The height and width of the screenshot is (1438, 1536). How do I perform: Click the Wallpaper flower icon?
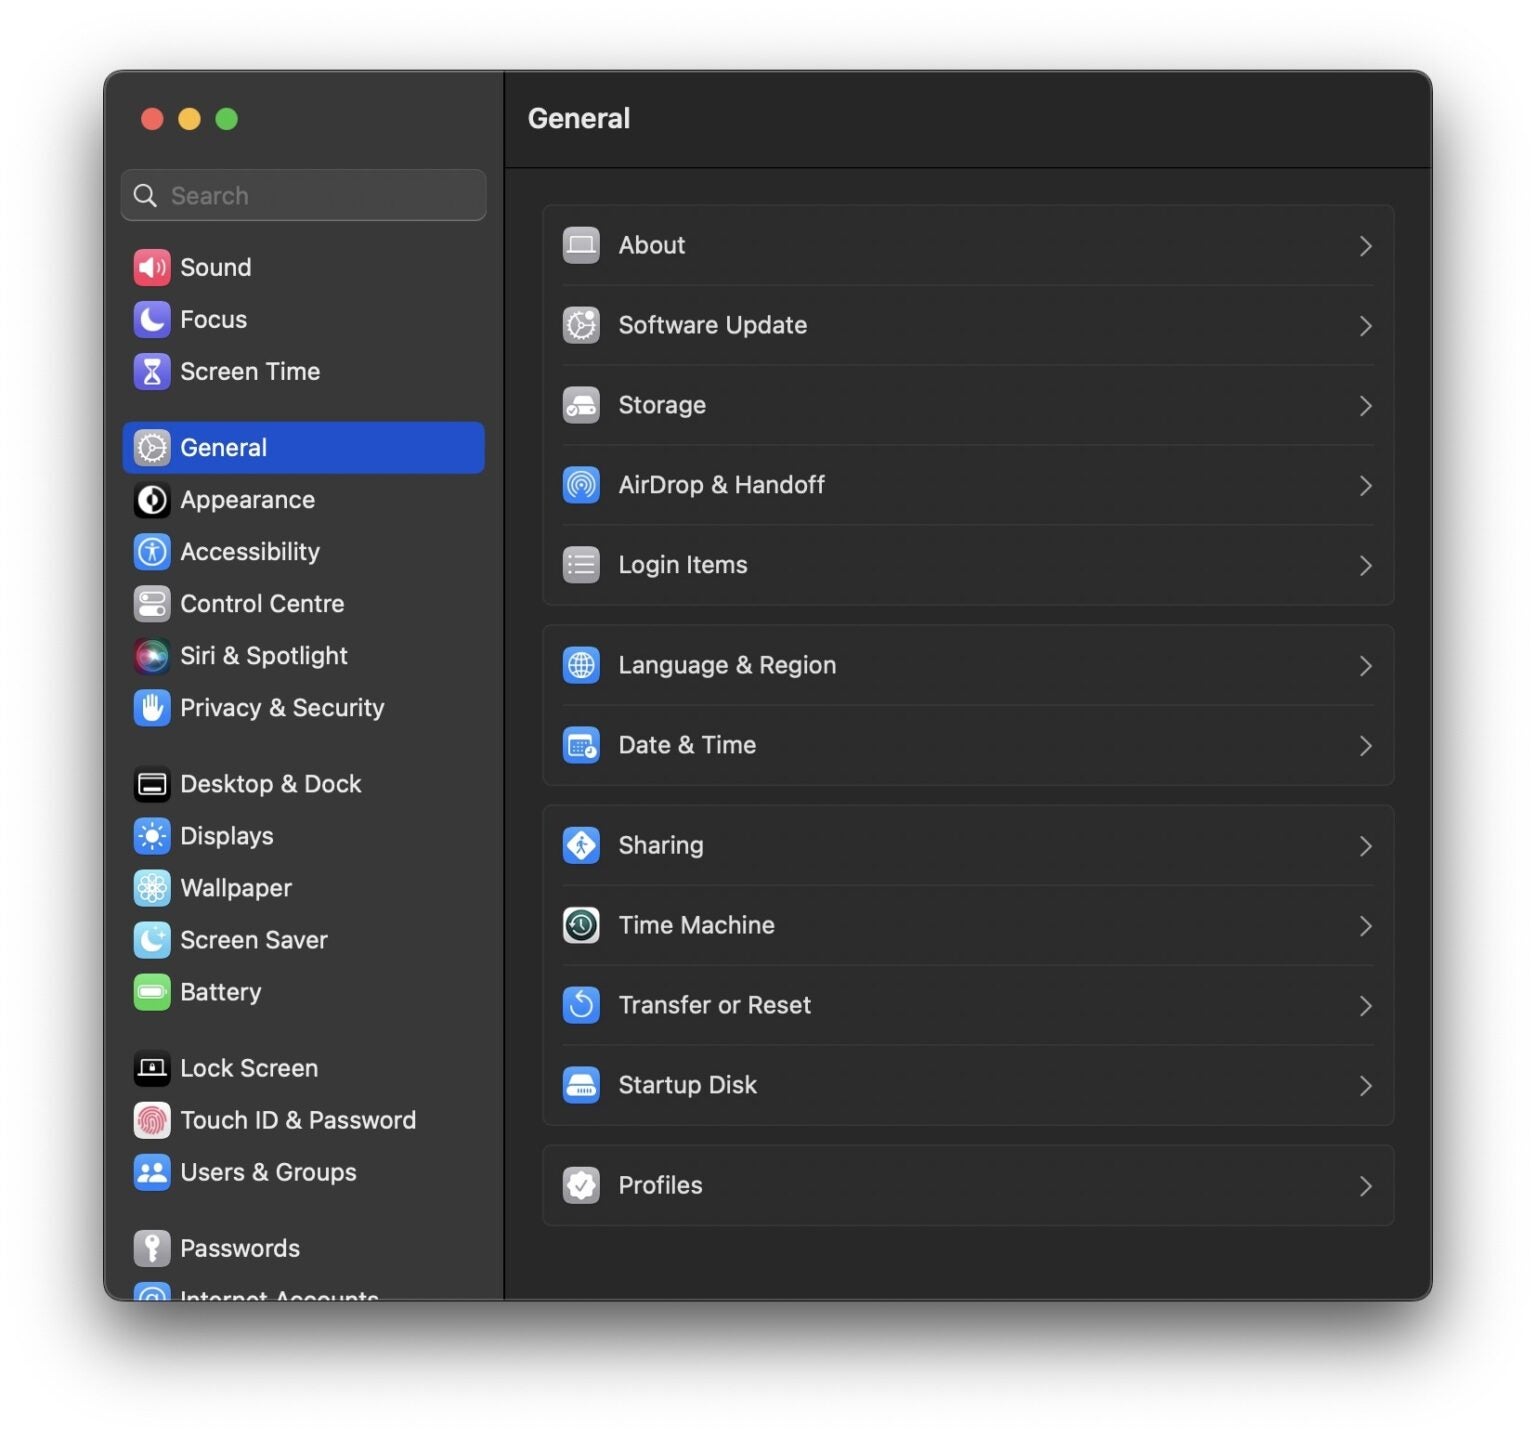tap(151, 888)
